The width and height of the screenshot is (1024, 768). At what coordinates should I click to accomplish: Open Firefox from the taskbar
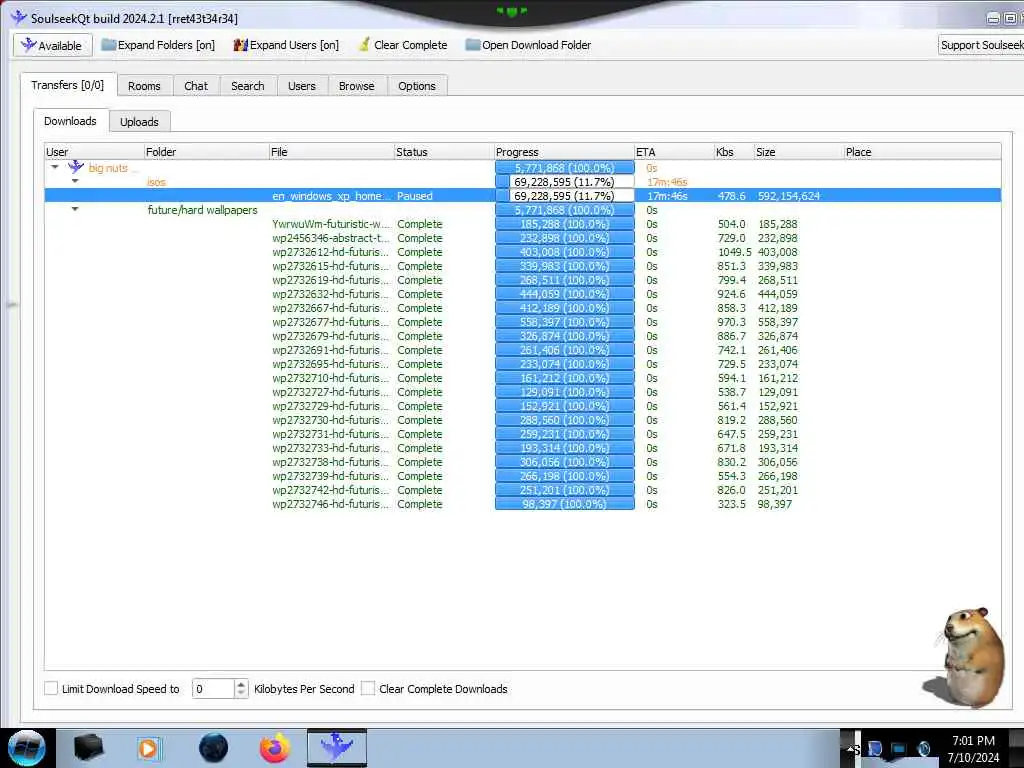[275, 748]
